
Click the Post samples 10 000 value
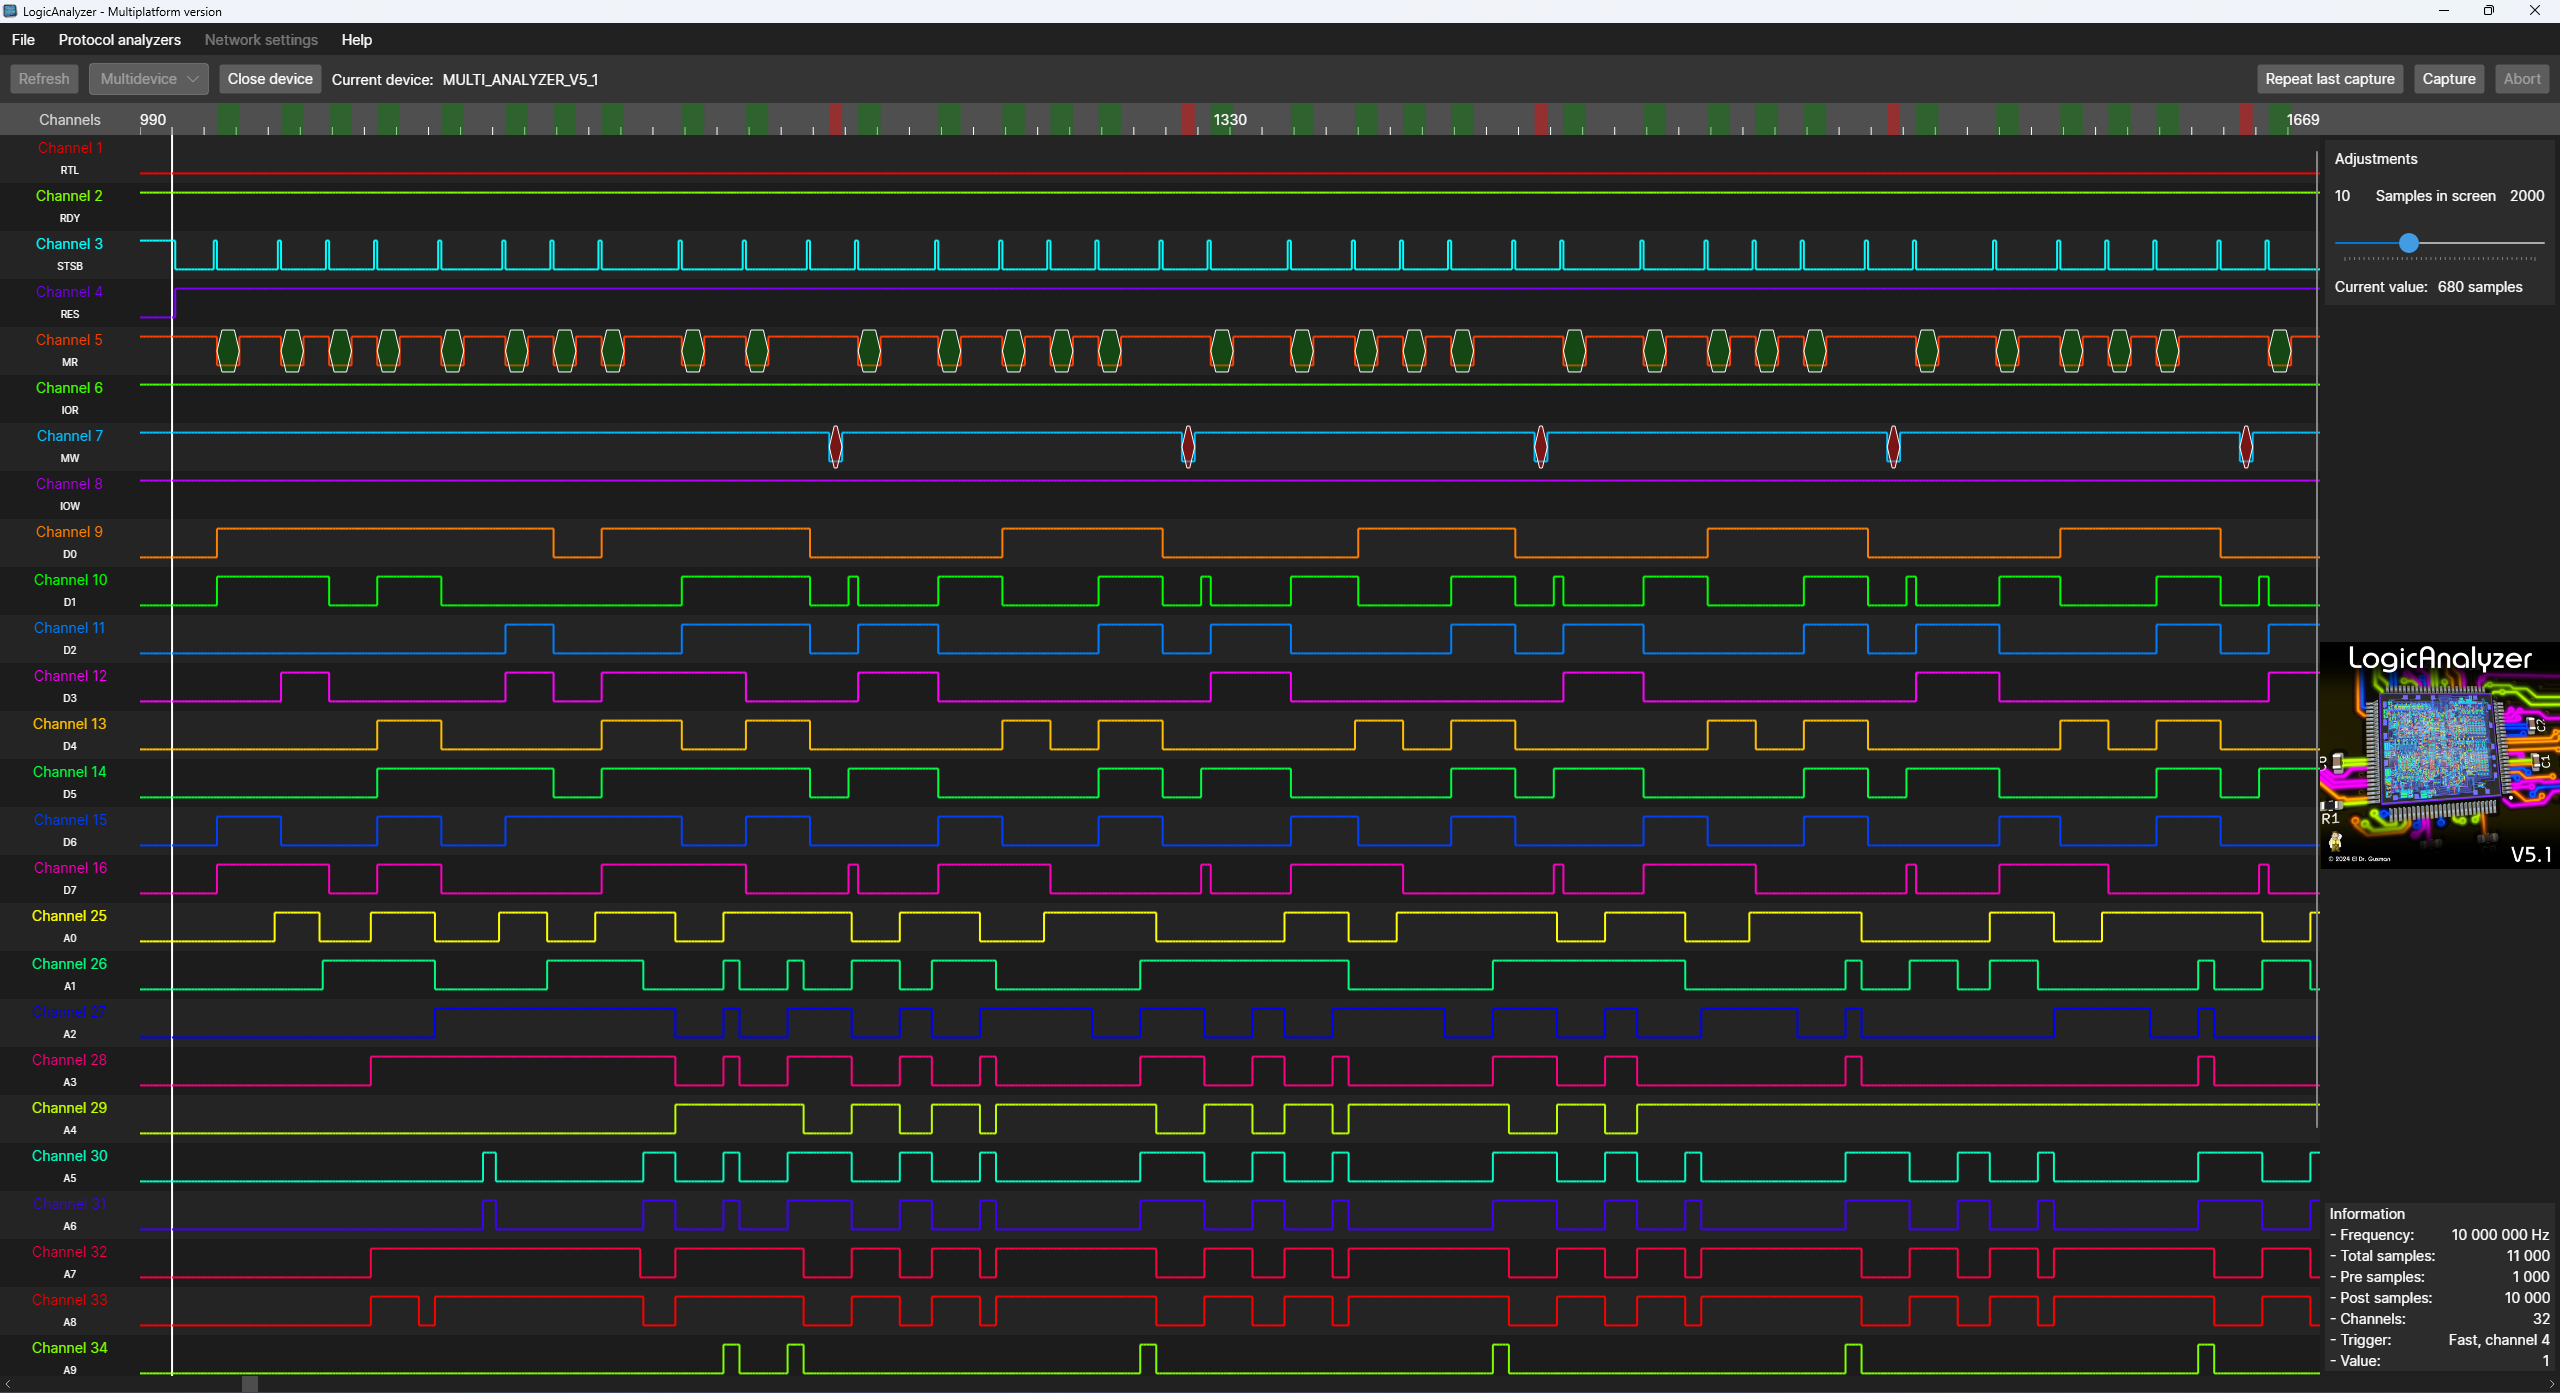tap(2526, 1298)
